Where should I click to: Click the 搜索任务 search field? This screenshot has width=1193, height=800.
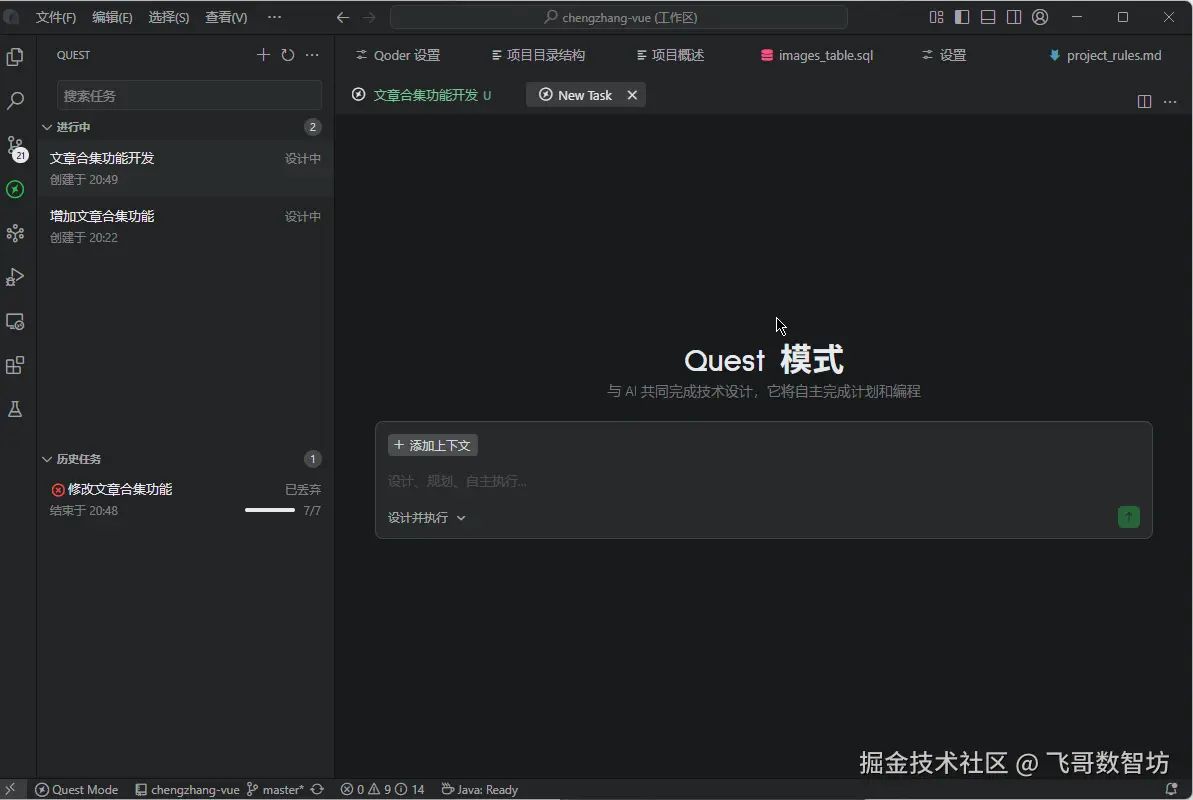(x=189, y=96)
